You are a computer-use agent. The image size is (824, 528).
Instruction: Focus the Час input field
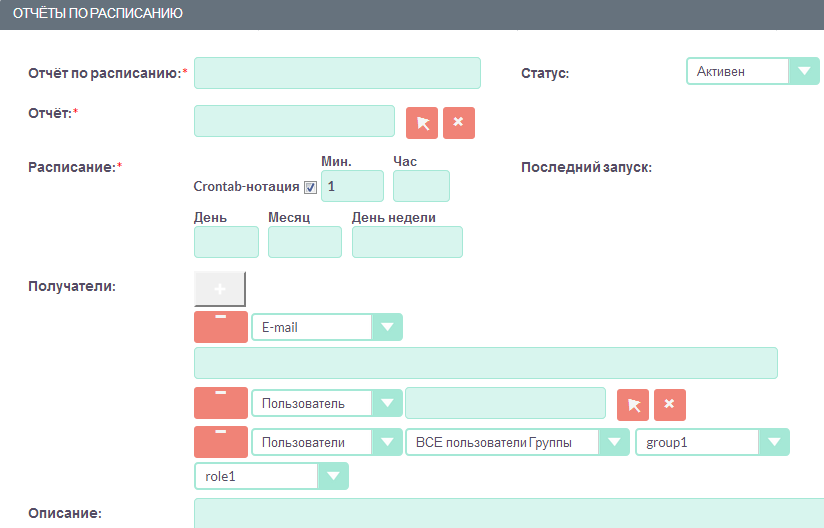click(421, 187)
